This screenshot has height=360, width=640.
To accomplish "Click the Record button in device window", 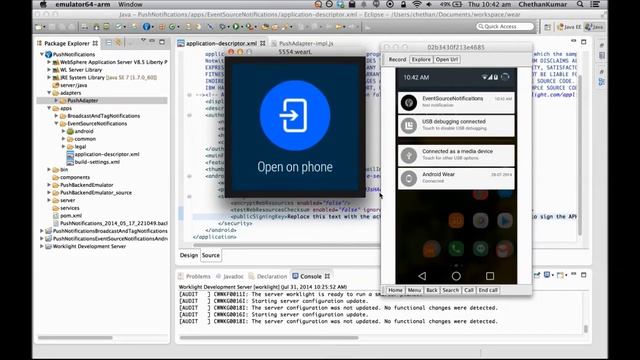I will (397, 60).
